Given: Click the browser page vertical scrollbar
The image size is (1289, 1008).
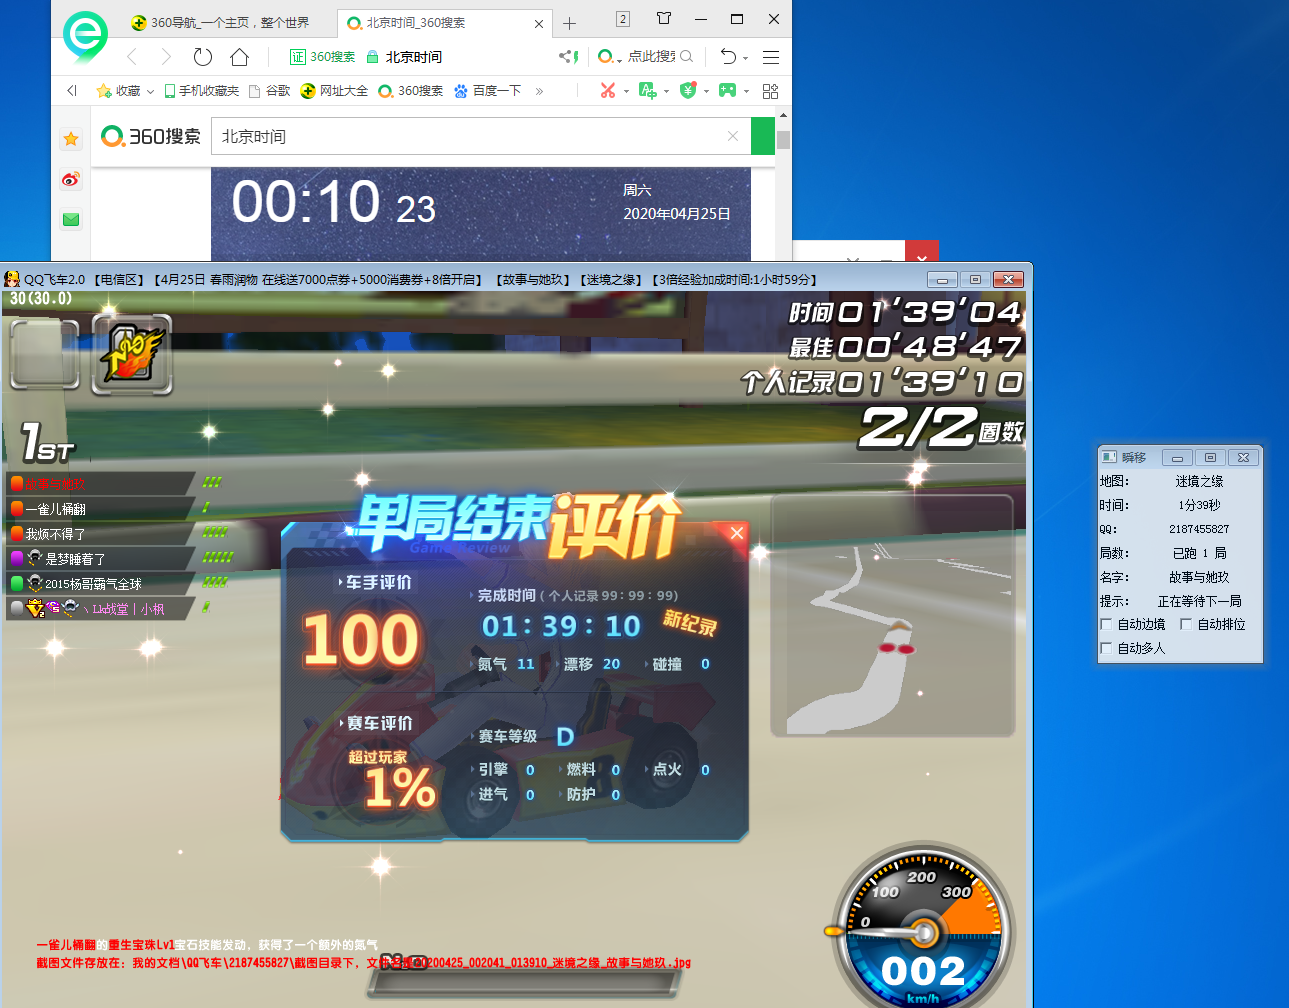Looking at the screenshot, I should 783,141.
